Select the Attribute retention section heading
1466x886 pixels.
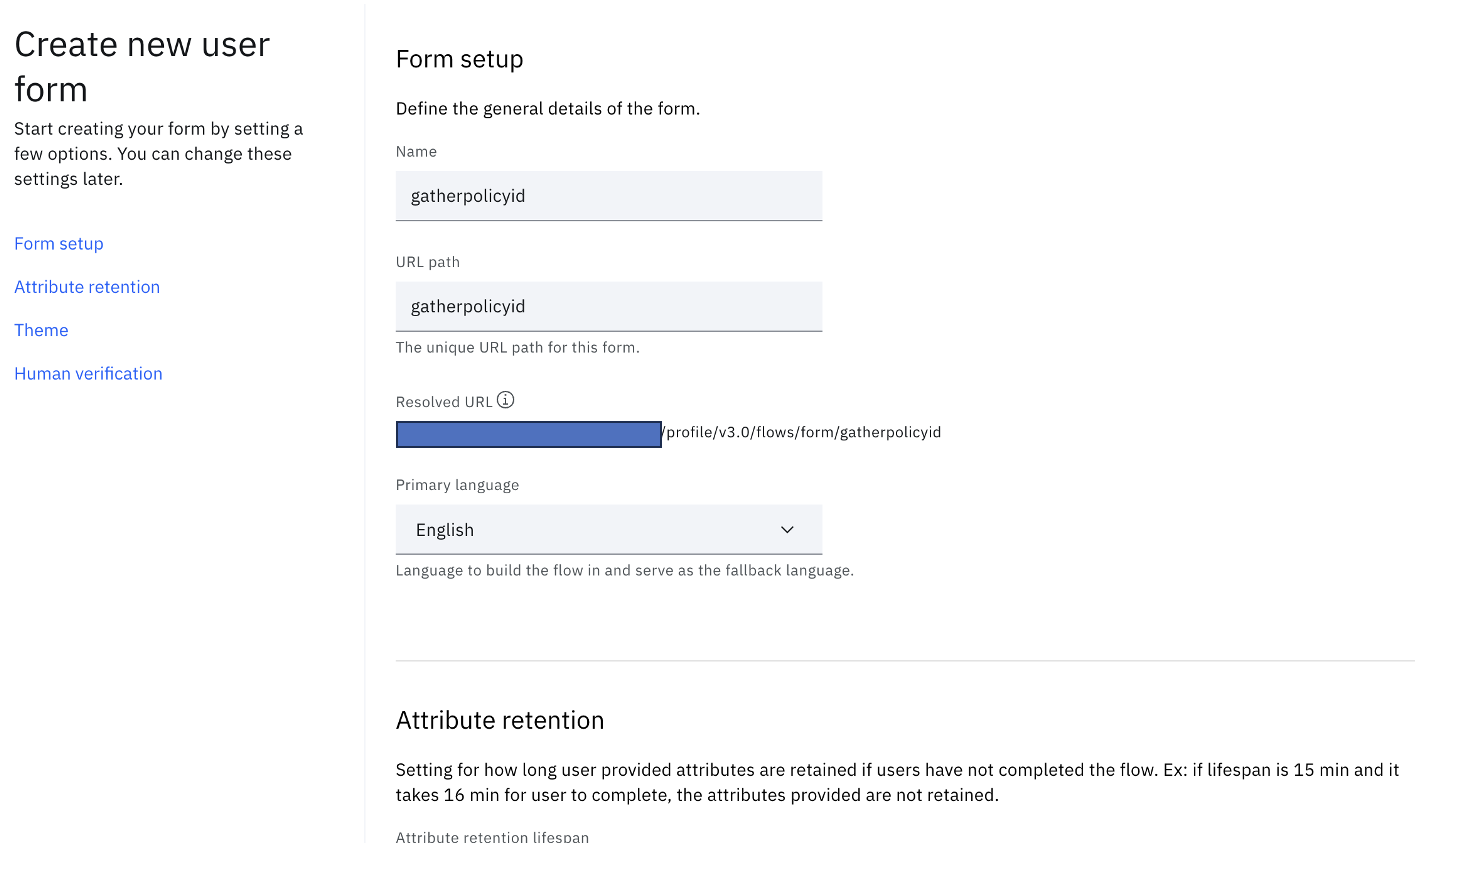tap(500, 721)
